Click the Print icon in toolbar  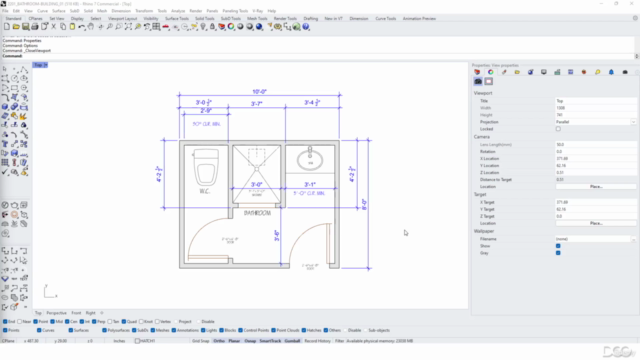(35, 27)
